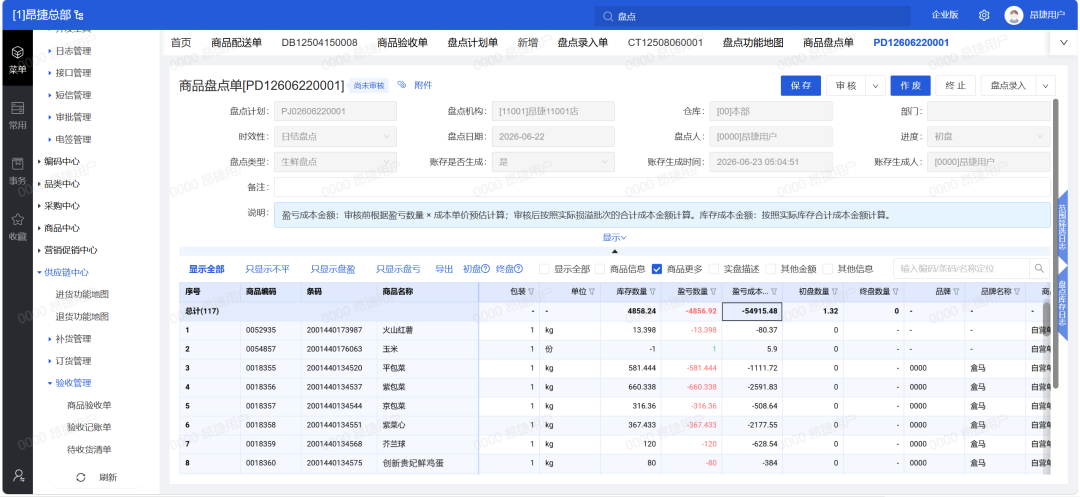The height and width of the screenshot is (497, 1080).
Task: Open the 收藏 star icon
Action: click(x=18, y=220)
